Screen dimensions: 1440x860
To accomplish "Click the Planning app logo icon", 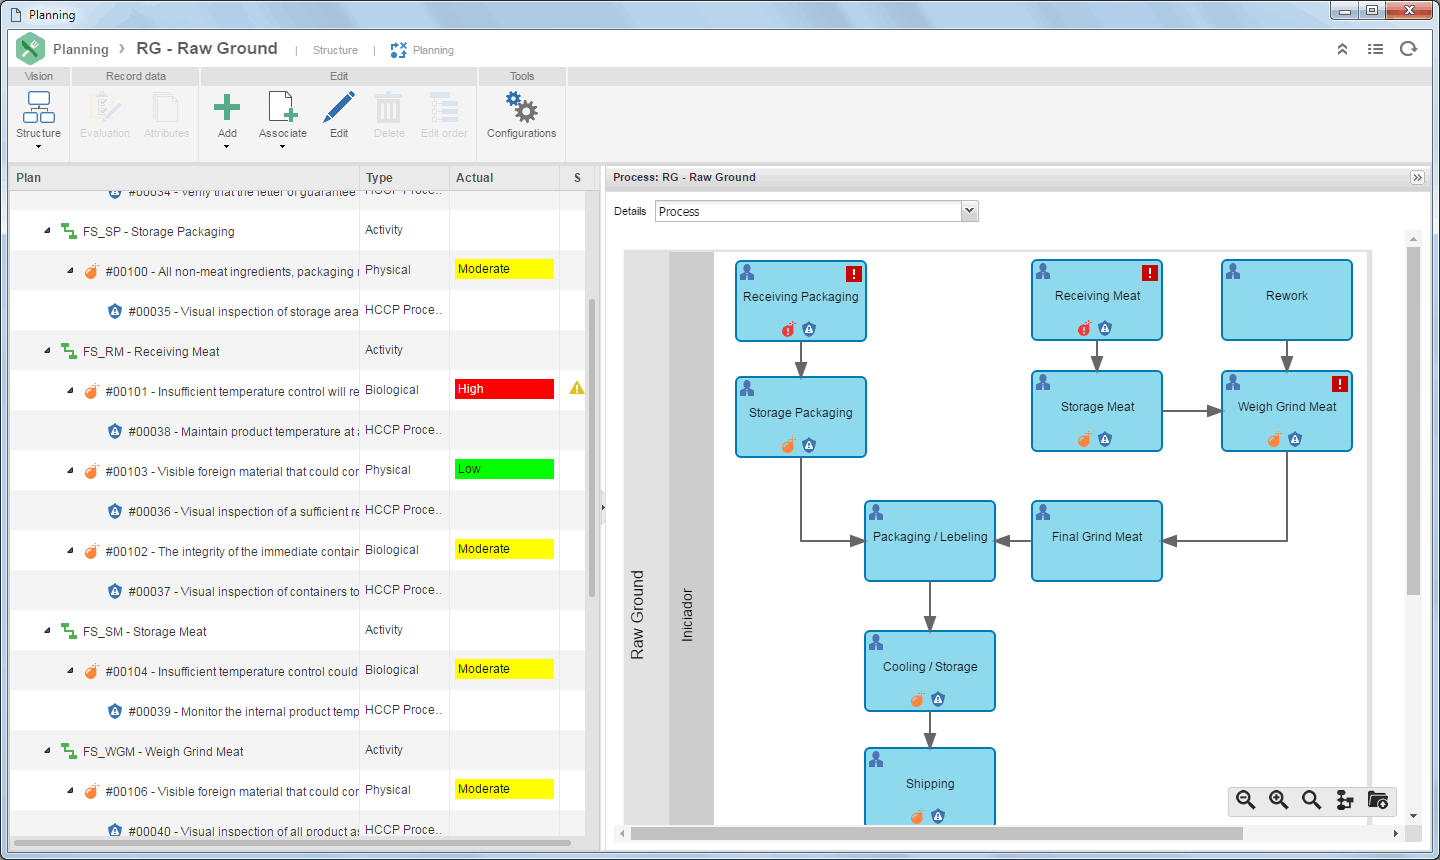I will click(x=30, y=48).
